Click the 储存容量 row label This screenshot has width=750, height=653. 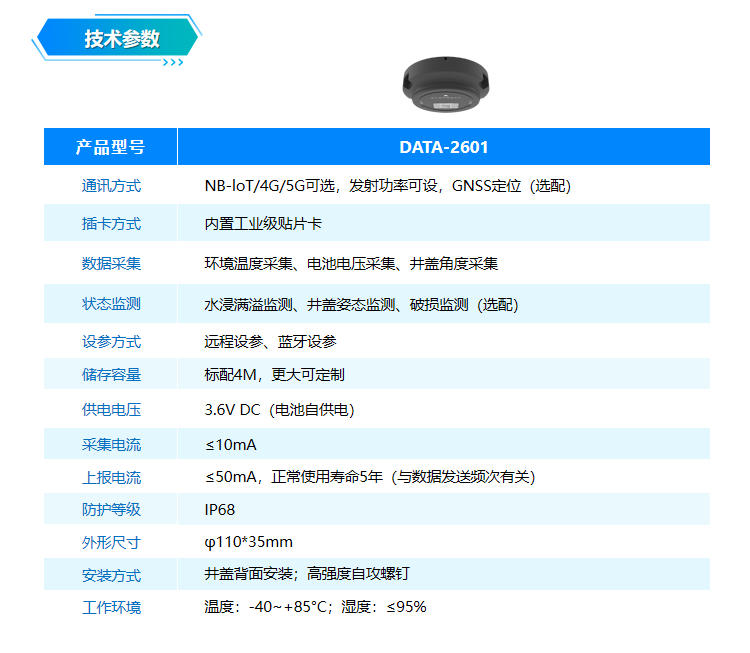[x=111, y=375]
